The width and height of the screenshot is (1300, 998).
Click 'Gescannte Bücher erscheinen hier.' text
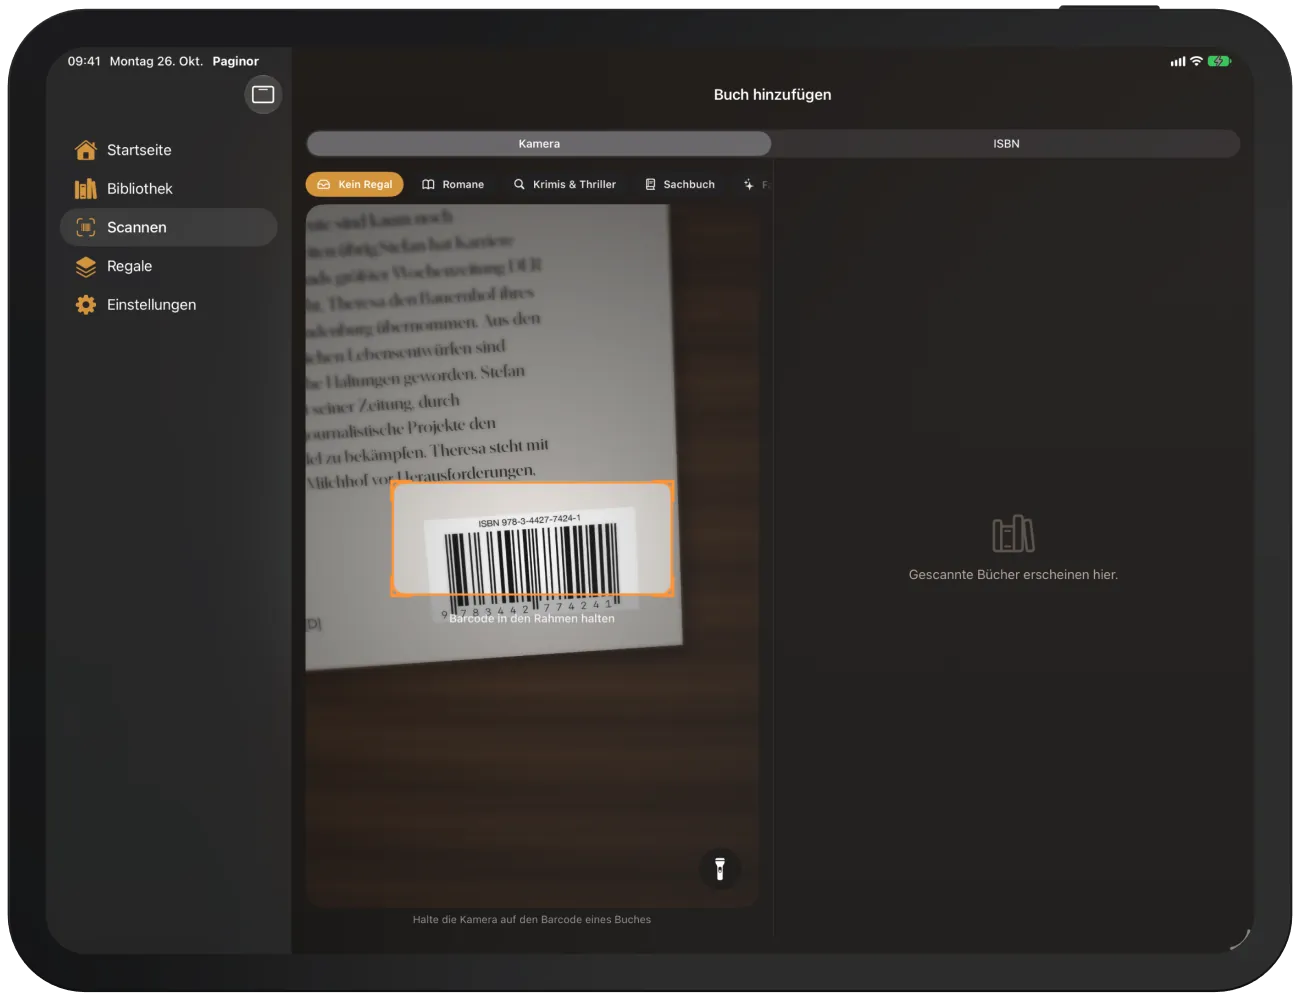click(x=1013, y=575)
